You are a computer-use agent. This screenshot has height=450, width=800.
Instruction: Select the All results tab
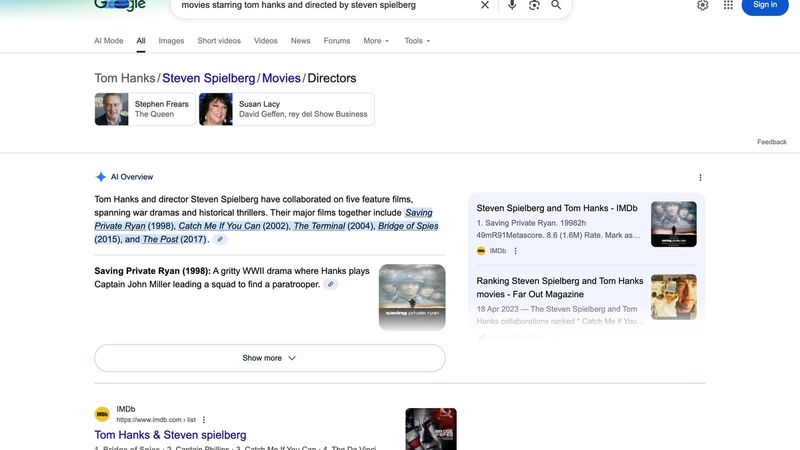141,41
